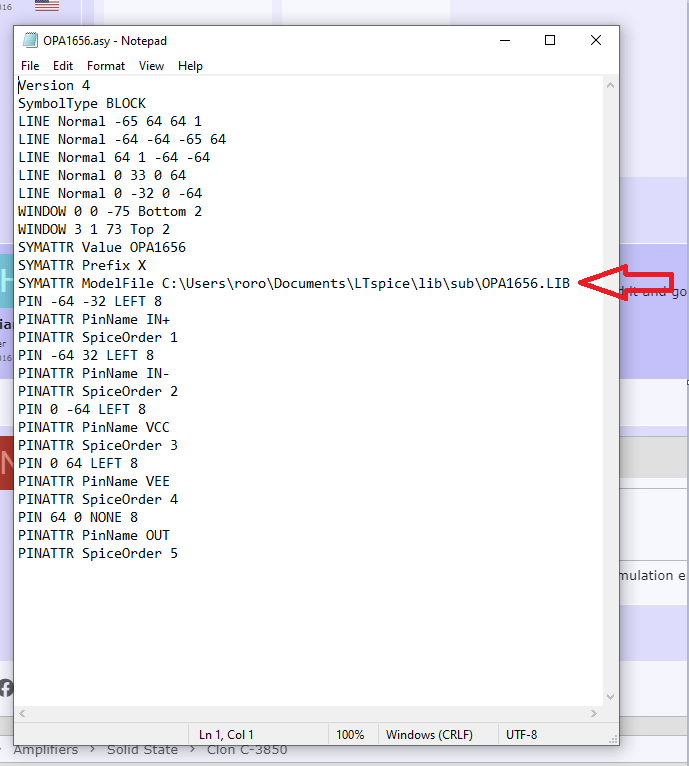Viewport: 689px width, 766px height.
Task: Click 'Ln 1, Col 1' in status bar
Action: coord(226,735)
